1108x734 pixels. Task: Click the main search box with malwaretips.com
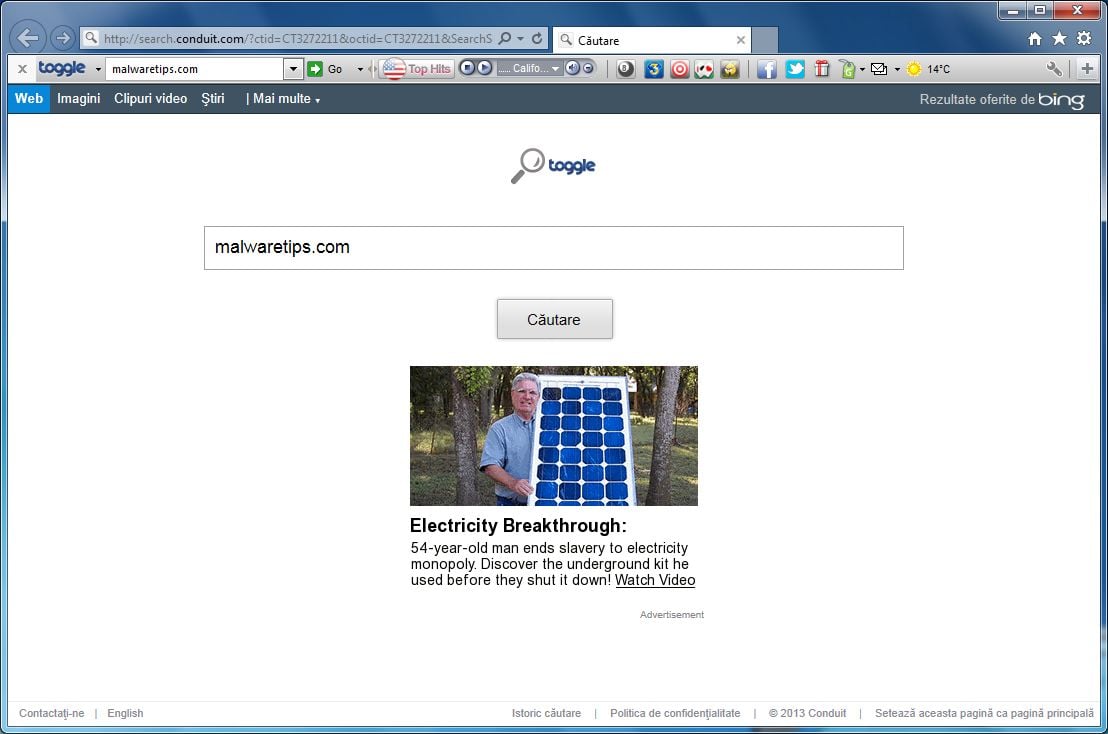[x=553, y=247]
